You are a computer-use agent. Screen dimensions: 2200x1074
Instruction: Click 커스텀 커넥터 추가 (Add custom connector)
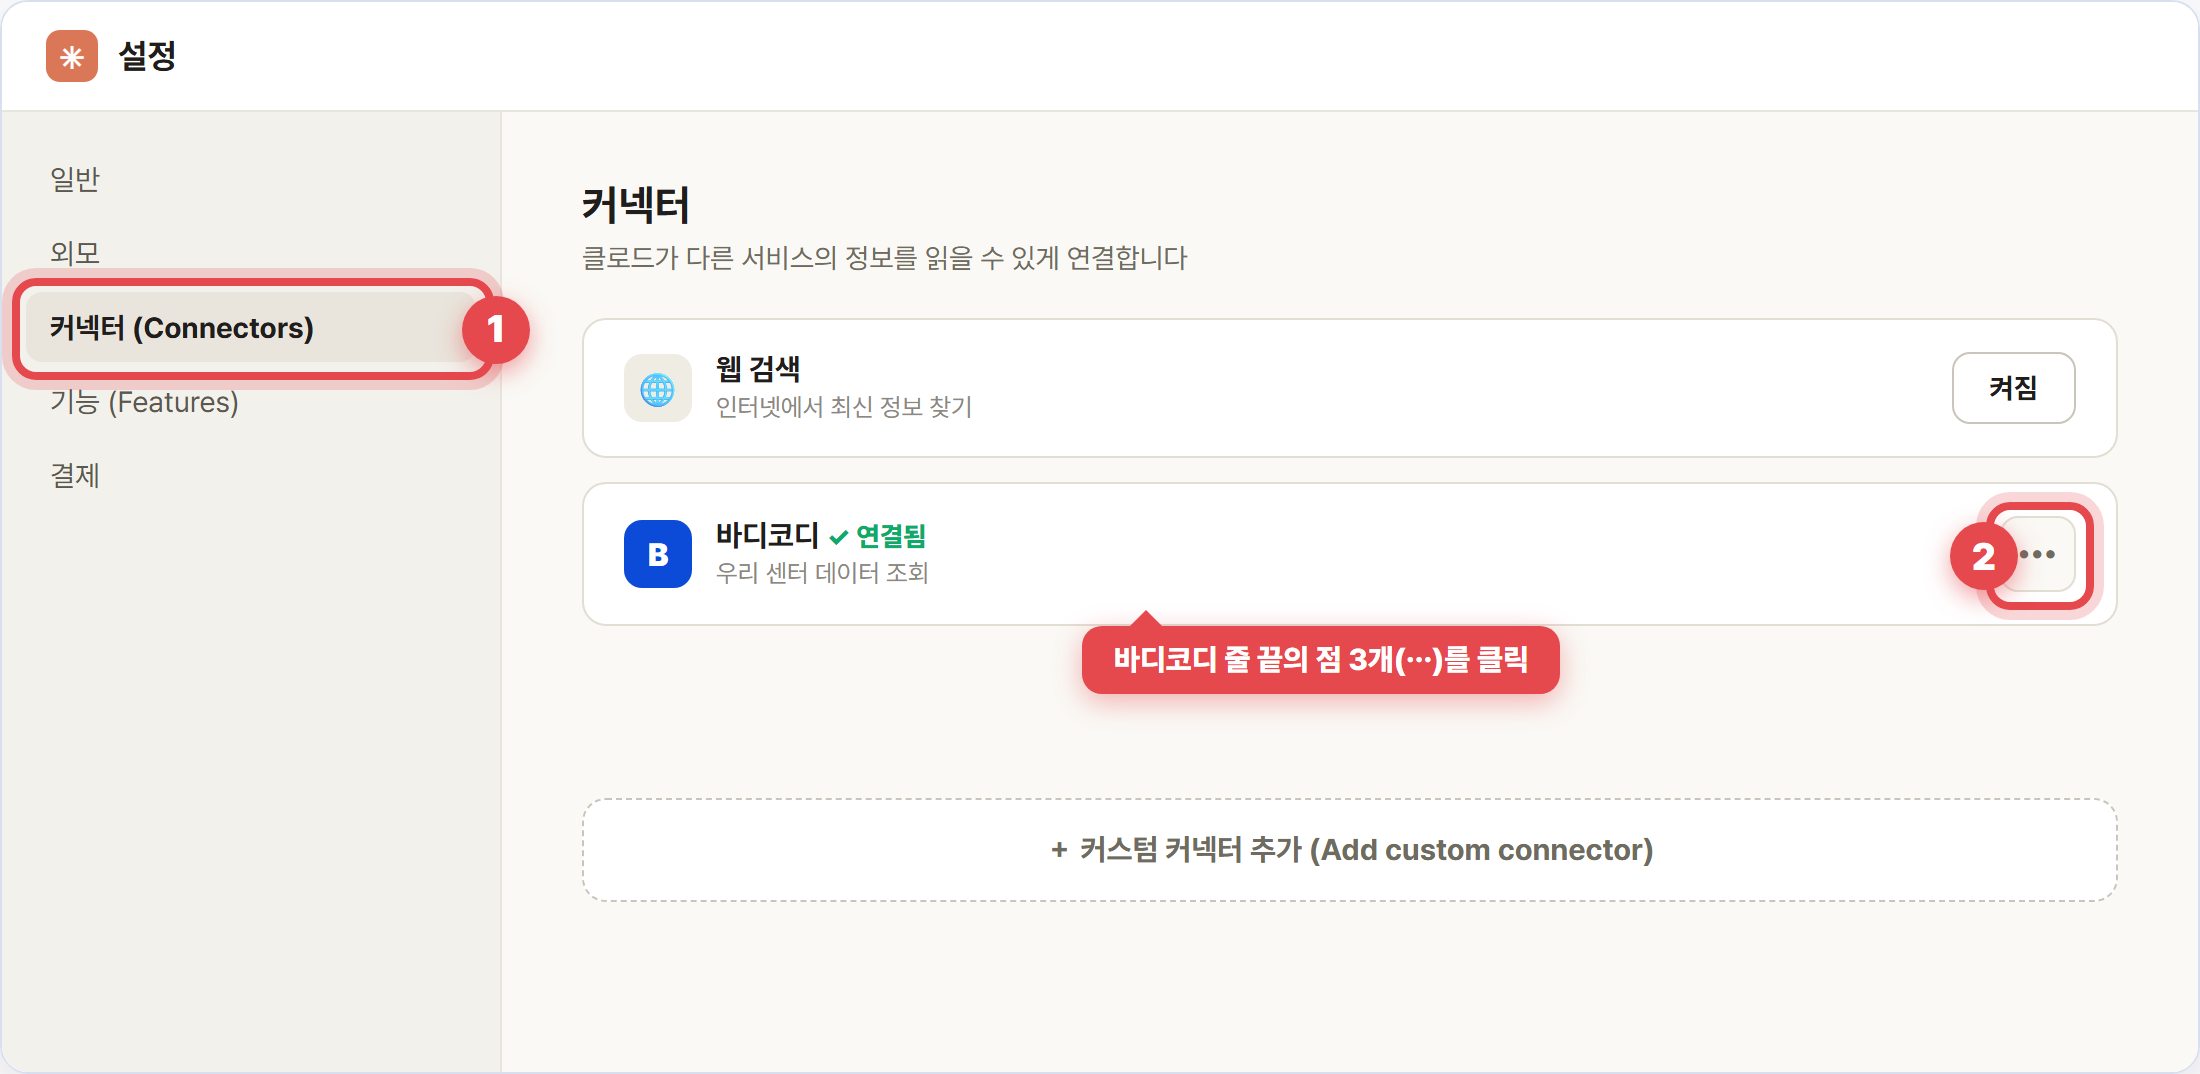[x=1350, y=850]
